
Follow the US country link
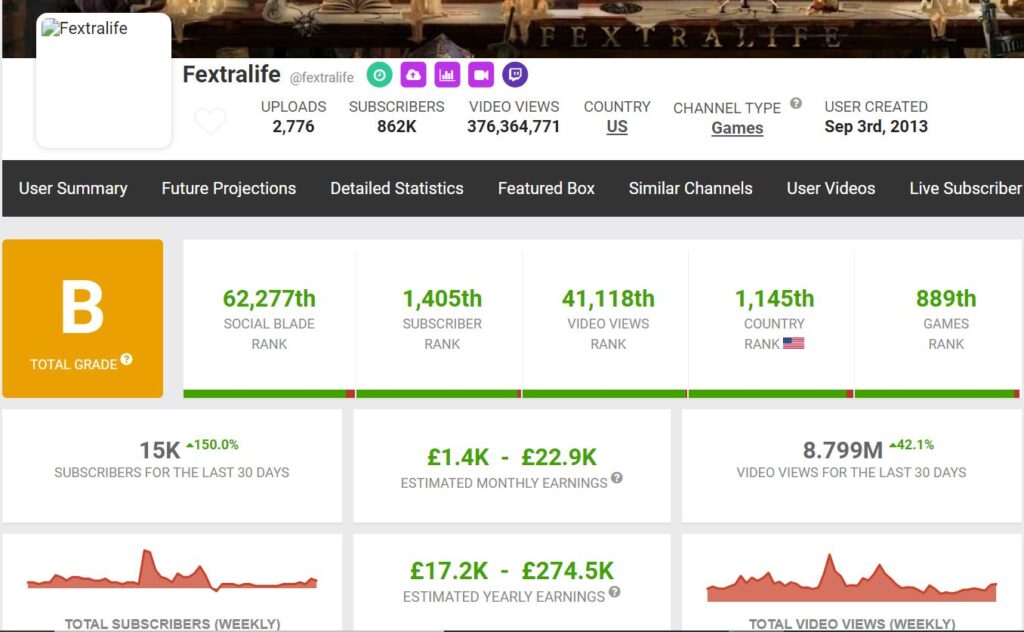click(x=616, y=127)
